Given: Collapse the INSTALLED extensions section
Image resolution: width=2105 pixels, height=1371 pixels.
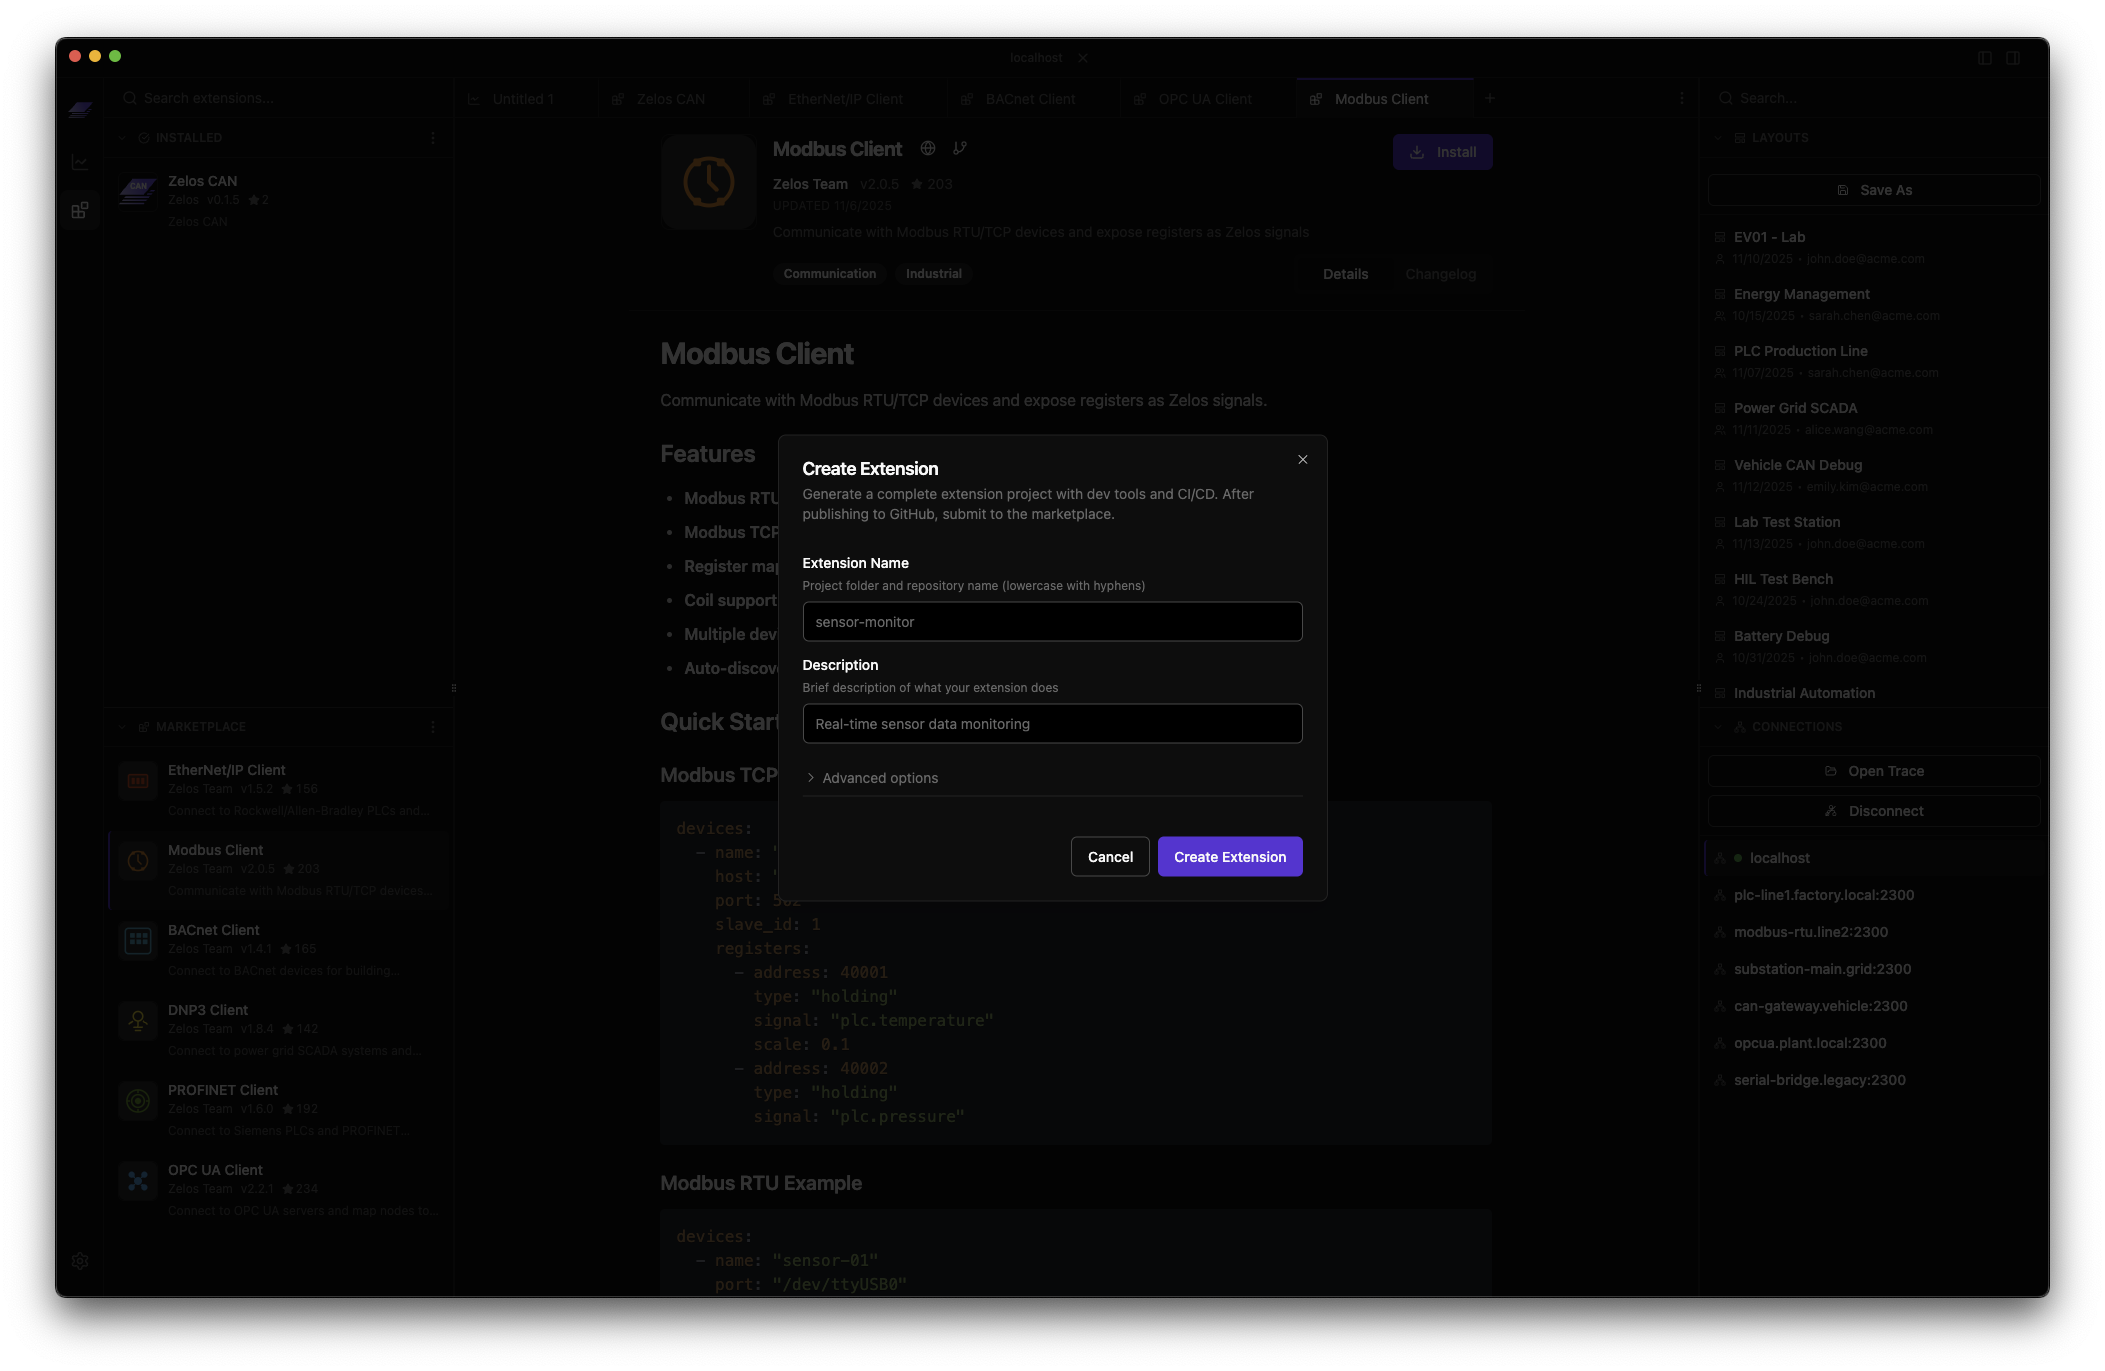Looking at the screenshot, I should pyautogui.click(x=121, y=137).
